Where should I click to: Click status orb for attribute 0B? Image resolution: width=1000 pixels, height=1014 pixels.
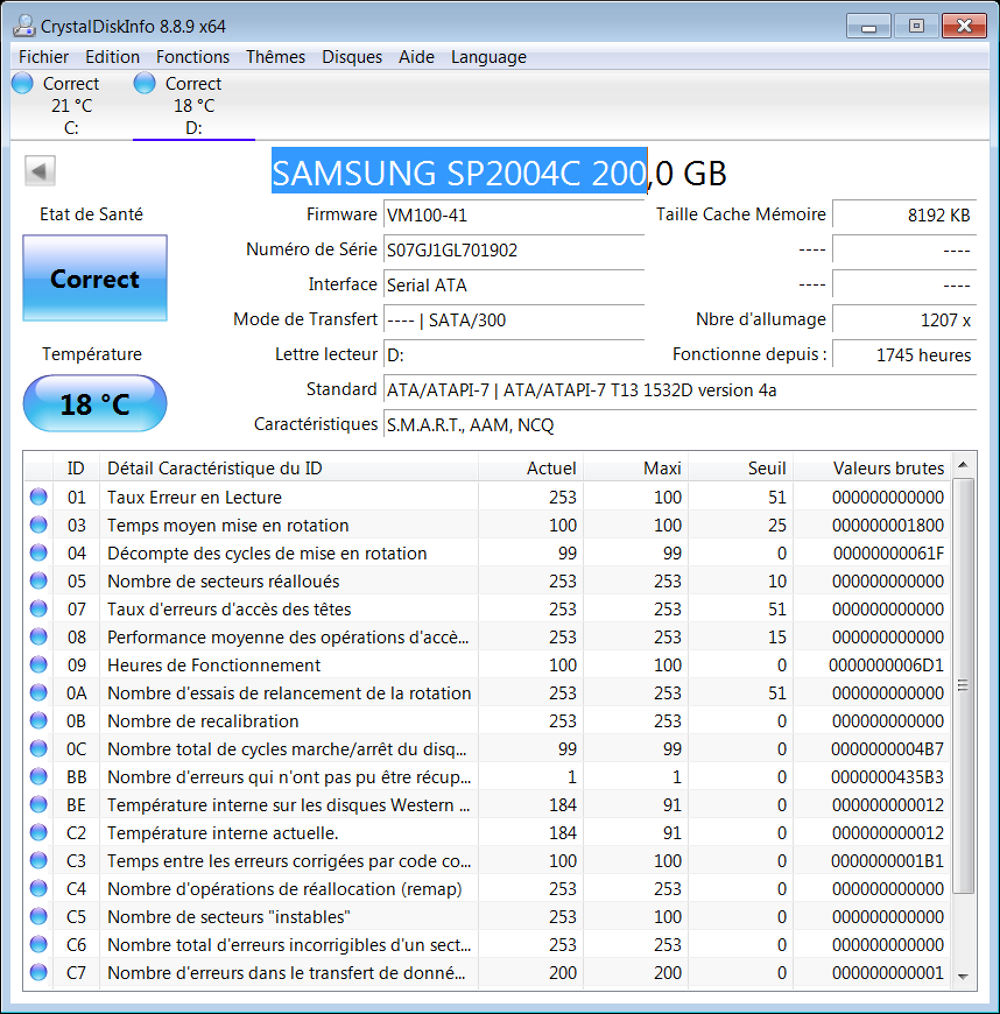click(39, 720)
